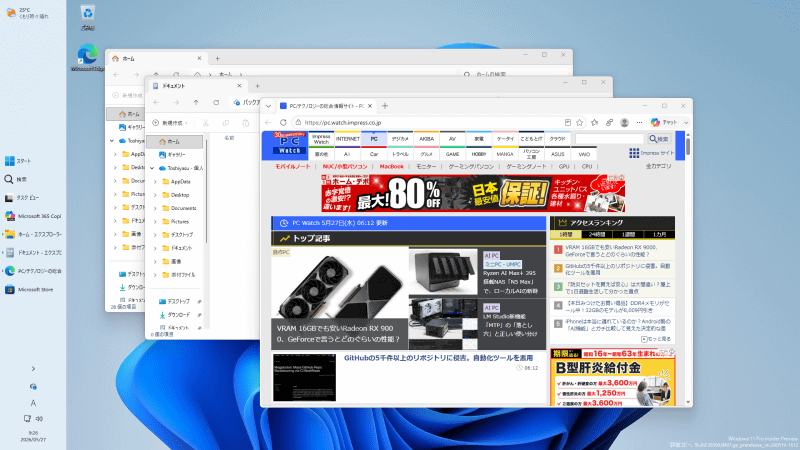Expand the Documents folder in ドキュメント window
Viewport: 800px width, 450px height.
click(155, 208)
